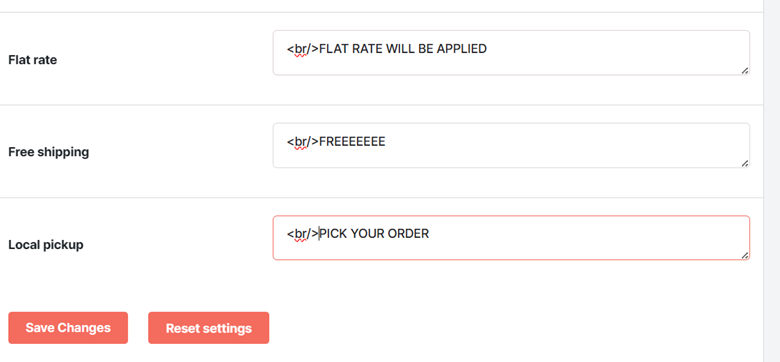Click the Save Changes button
This screenshot has width=780, height=362.
pos(68,328)
